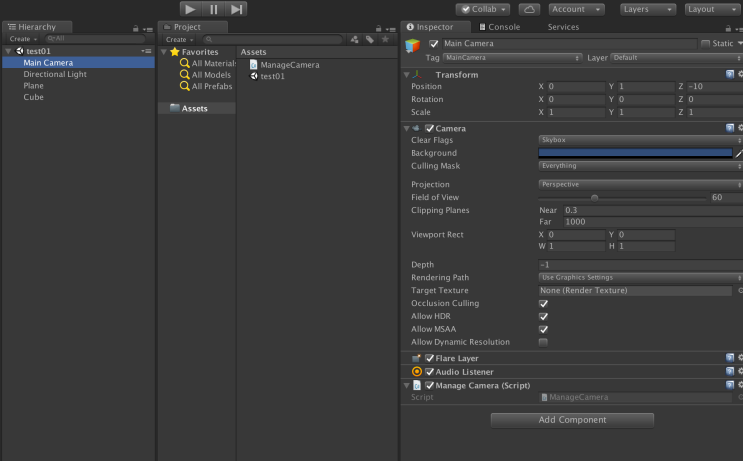
Task: Collapse the Favorites group
Action: pyautogui.click(x=164, y=52)
